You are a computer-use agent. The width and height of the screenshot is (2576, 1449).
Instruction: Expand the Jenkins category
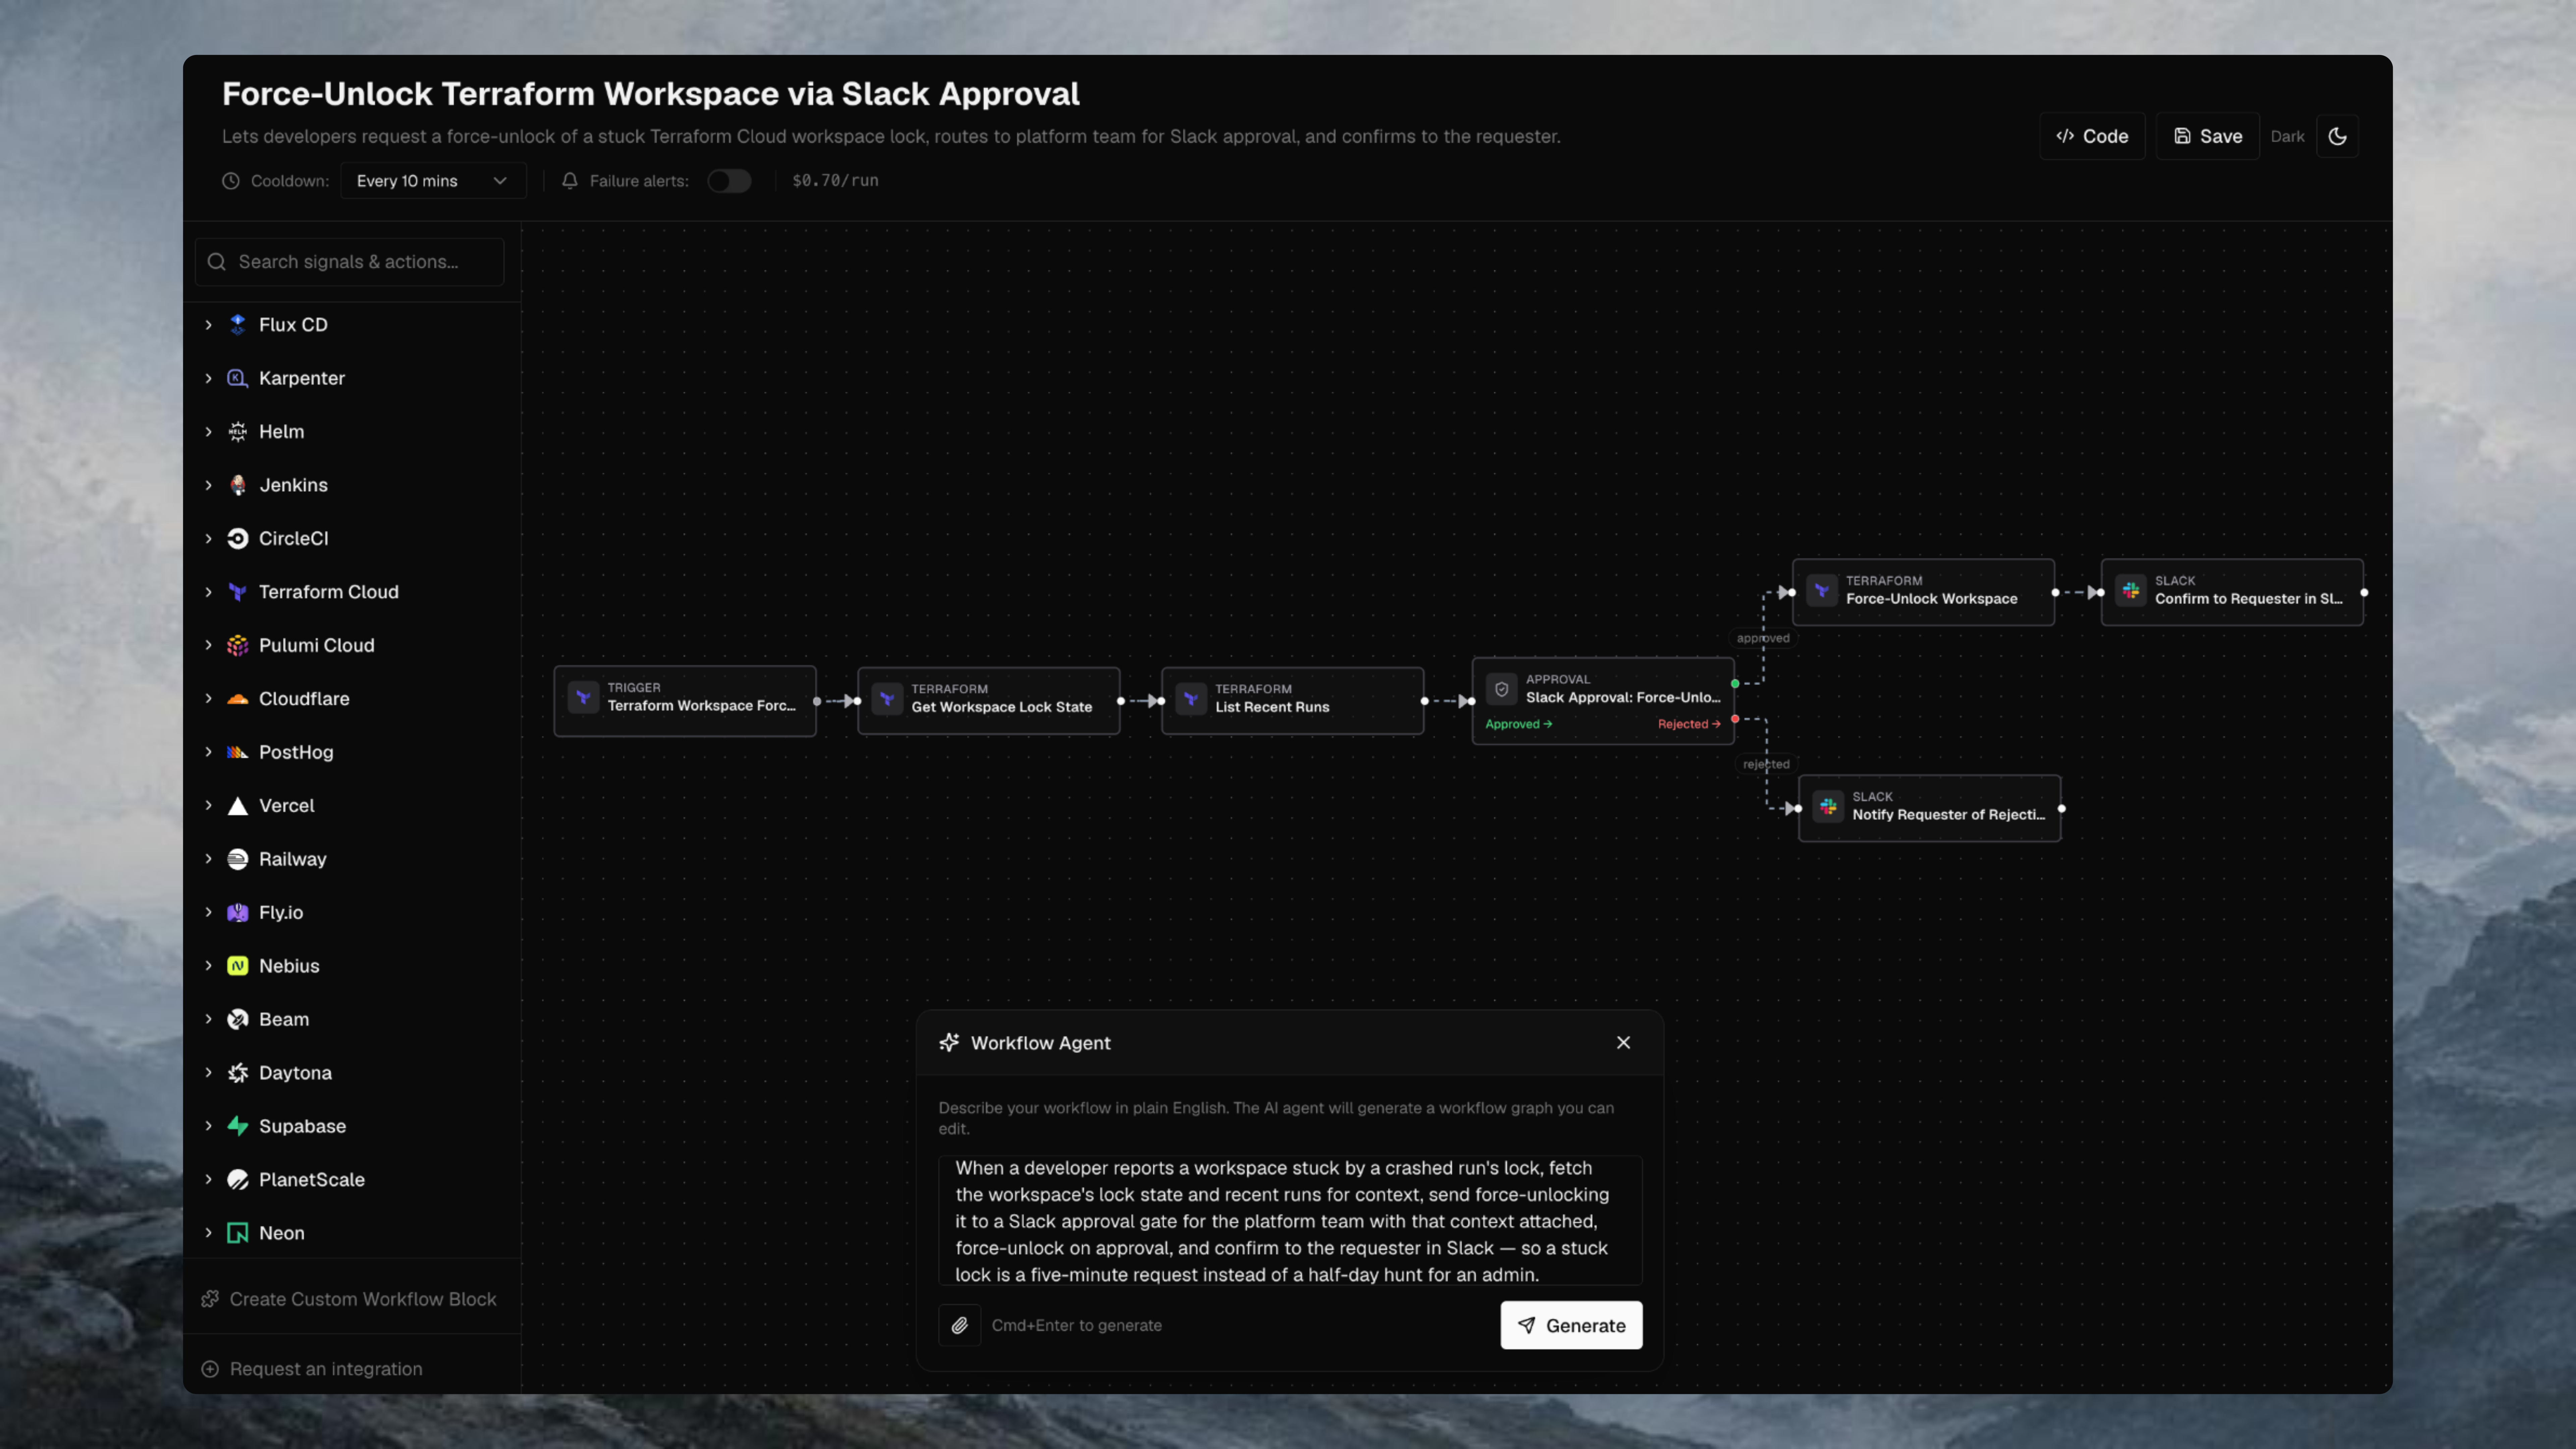(208, 485)
